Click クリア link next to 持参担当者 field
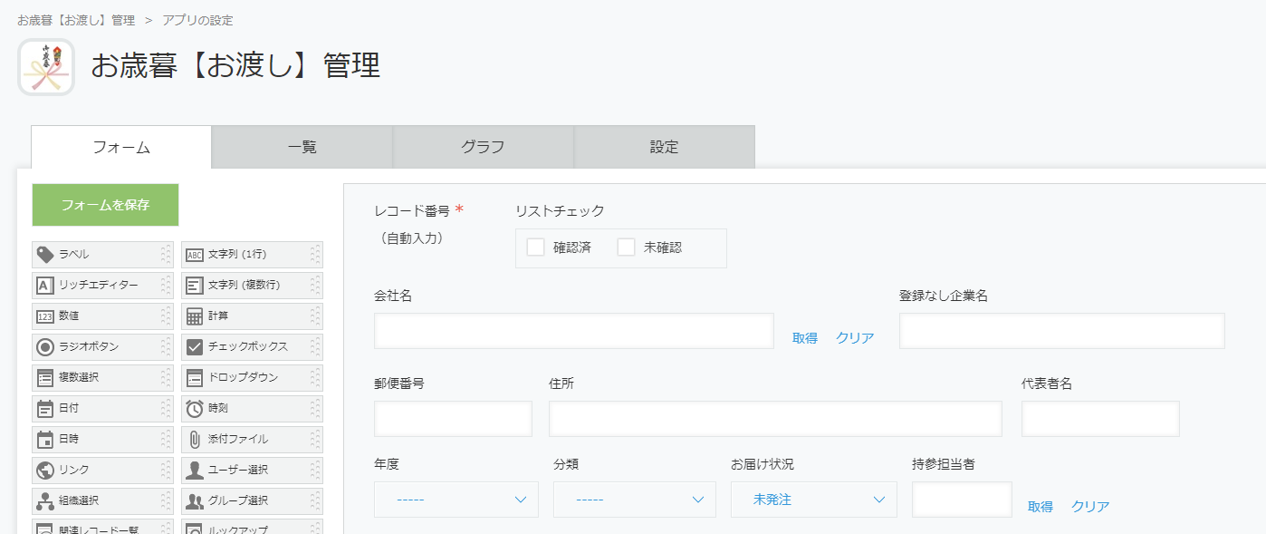Viewport: 1266px width, 534px height. click(x=1090, y=507)
